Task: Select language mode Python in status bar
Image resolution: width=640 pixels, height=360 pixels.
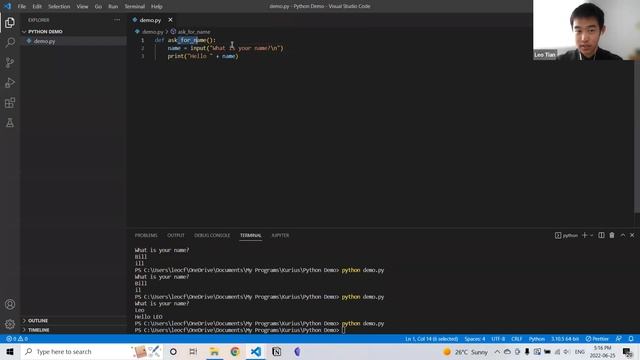Action: [x=537, y=339]
